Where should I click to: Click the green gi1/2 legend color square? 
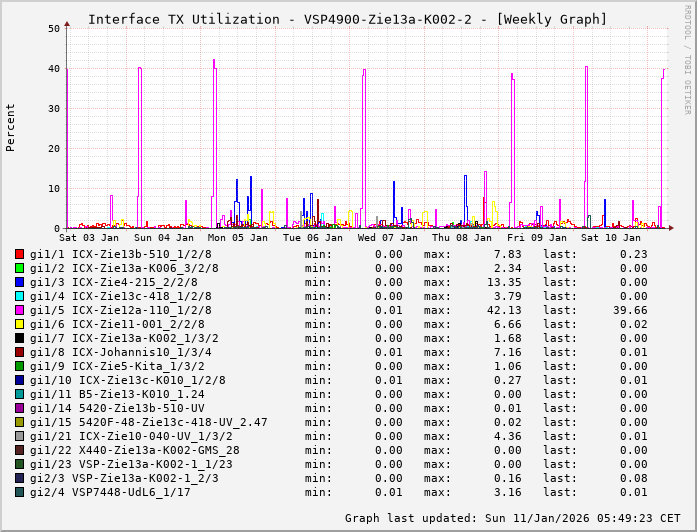point(20,268)
